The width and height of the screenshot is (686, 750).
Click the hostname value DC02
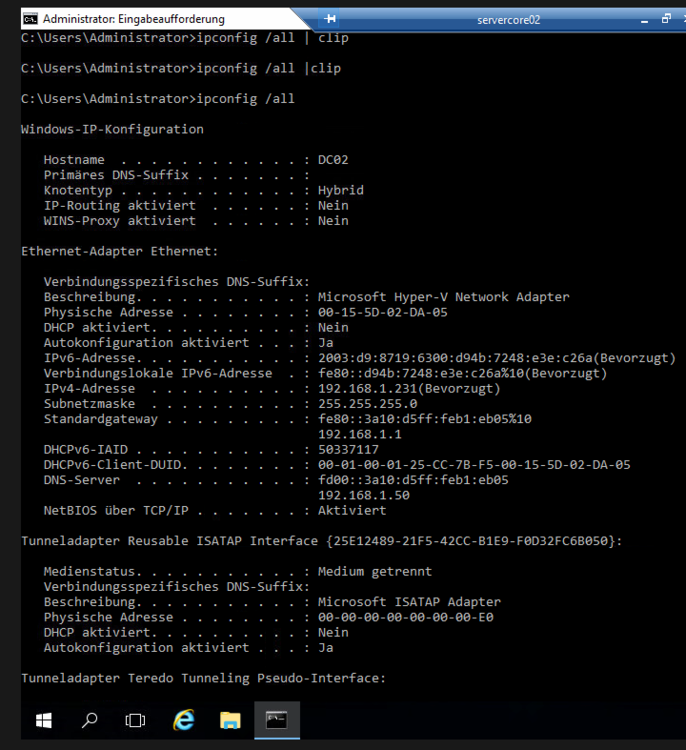coord(333,160)
